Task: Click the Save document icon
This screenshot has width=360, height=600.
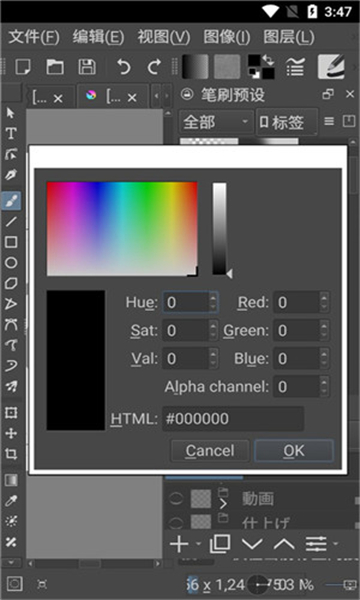Action: pos(87,67)
